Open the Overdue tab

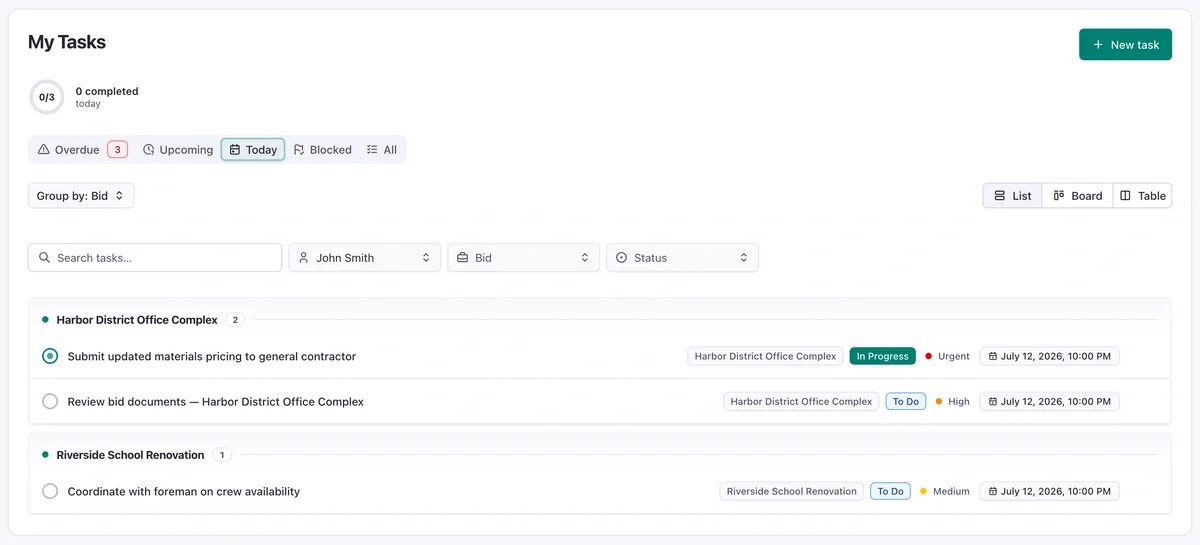(82, 150)
